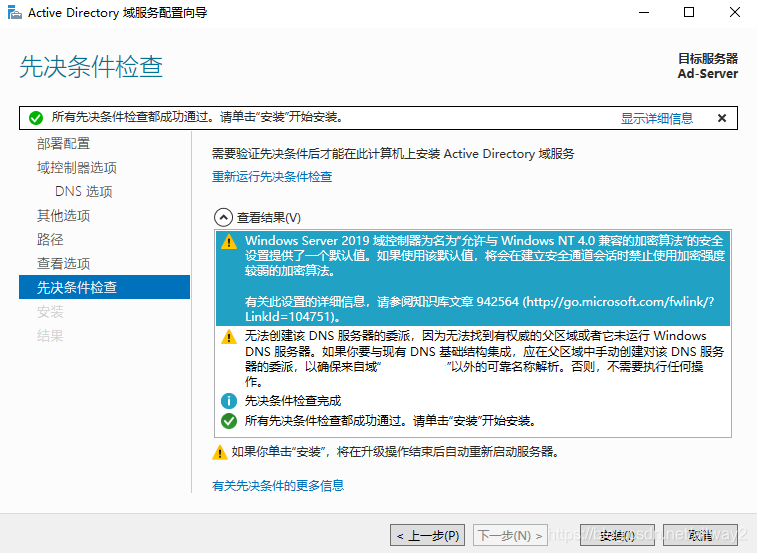Click 重新运行先决条件检查 link
Image resolution: width=757 pixels, height=553 pixels.
(x=272, y=177)
